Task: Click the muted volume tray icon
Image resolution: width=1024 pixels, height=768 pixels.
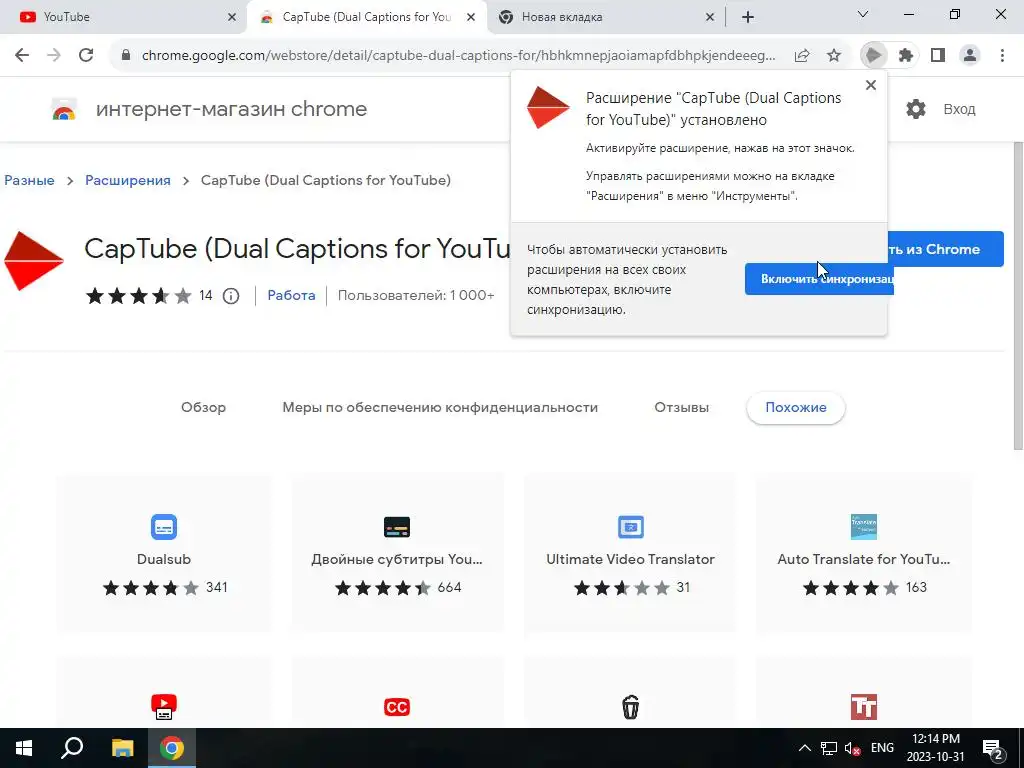Action: pos(852,748)
